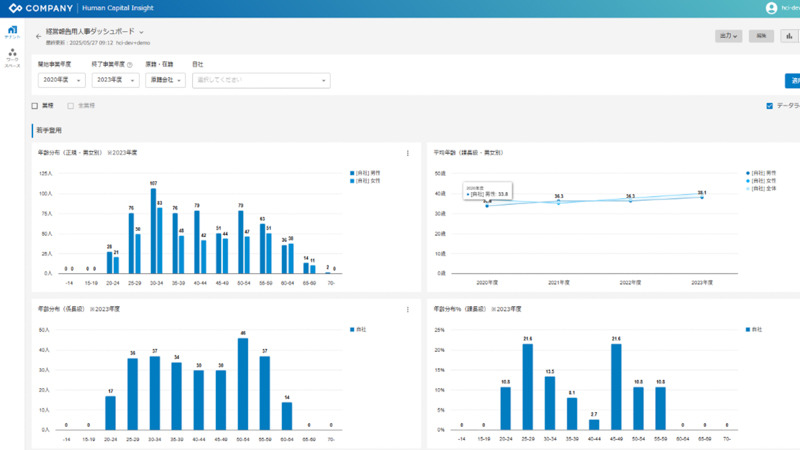Uncheck the データラベル checkbox
This screenshot has width=800, height=450.
pos(769,106)
